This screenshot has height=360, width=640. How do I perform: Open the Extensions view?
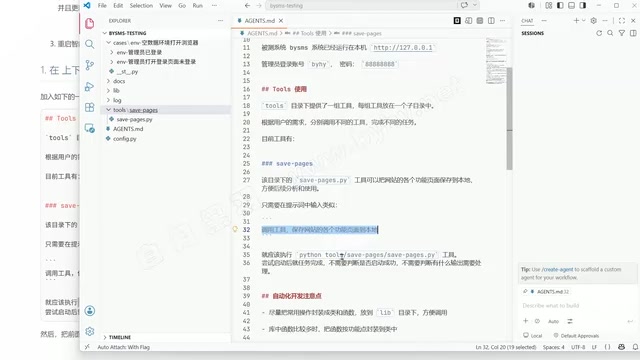click(89, 107)
